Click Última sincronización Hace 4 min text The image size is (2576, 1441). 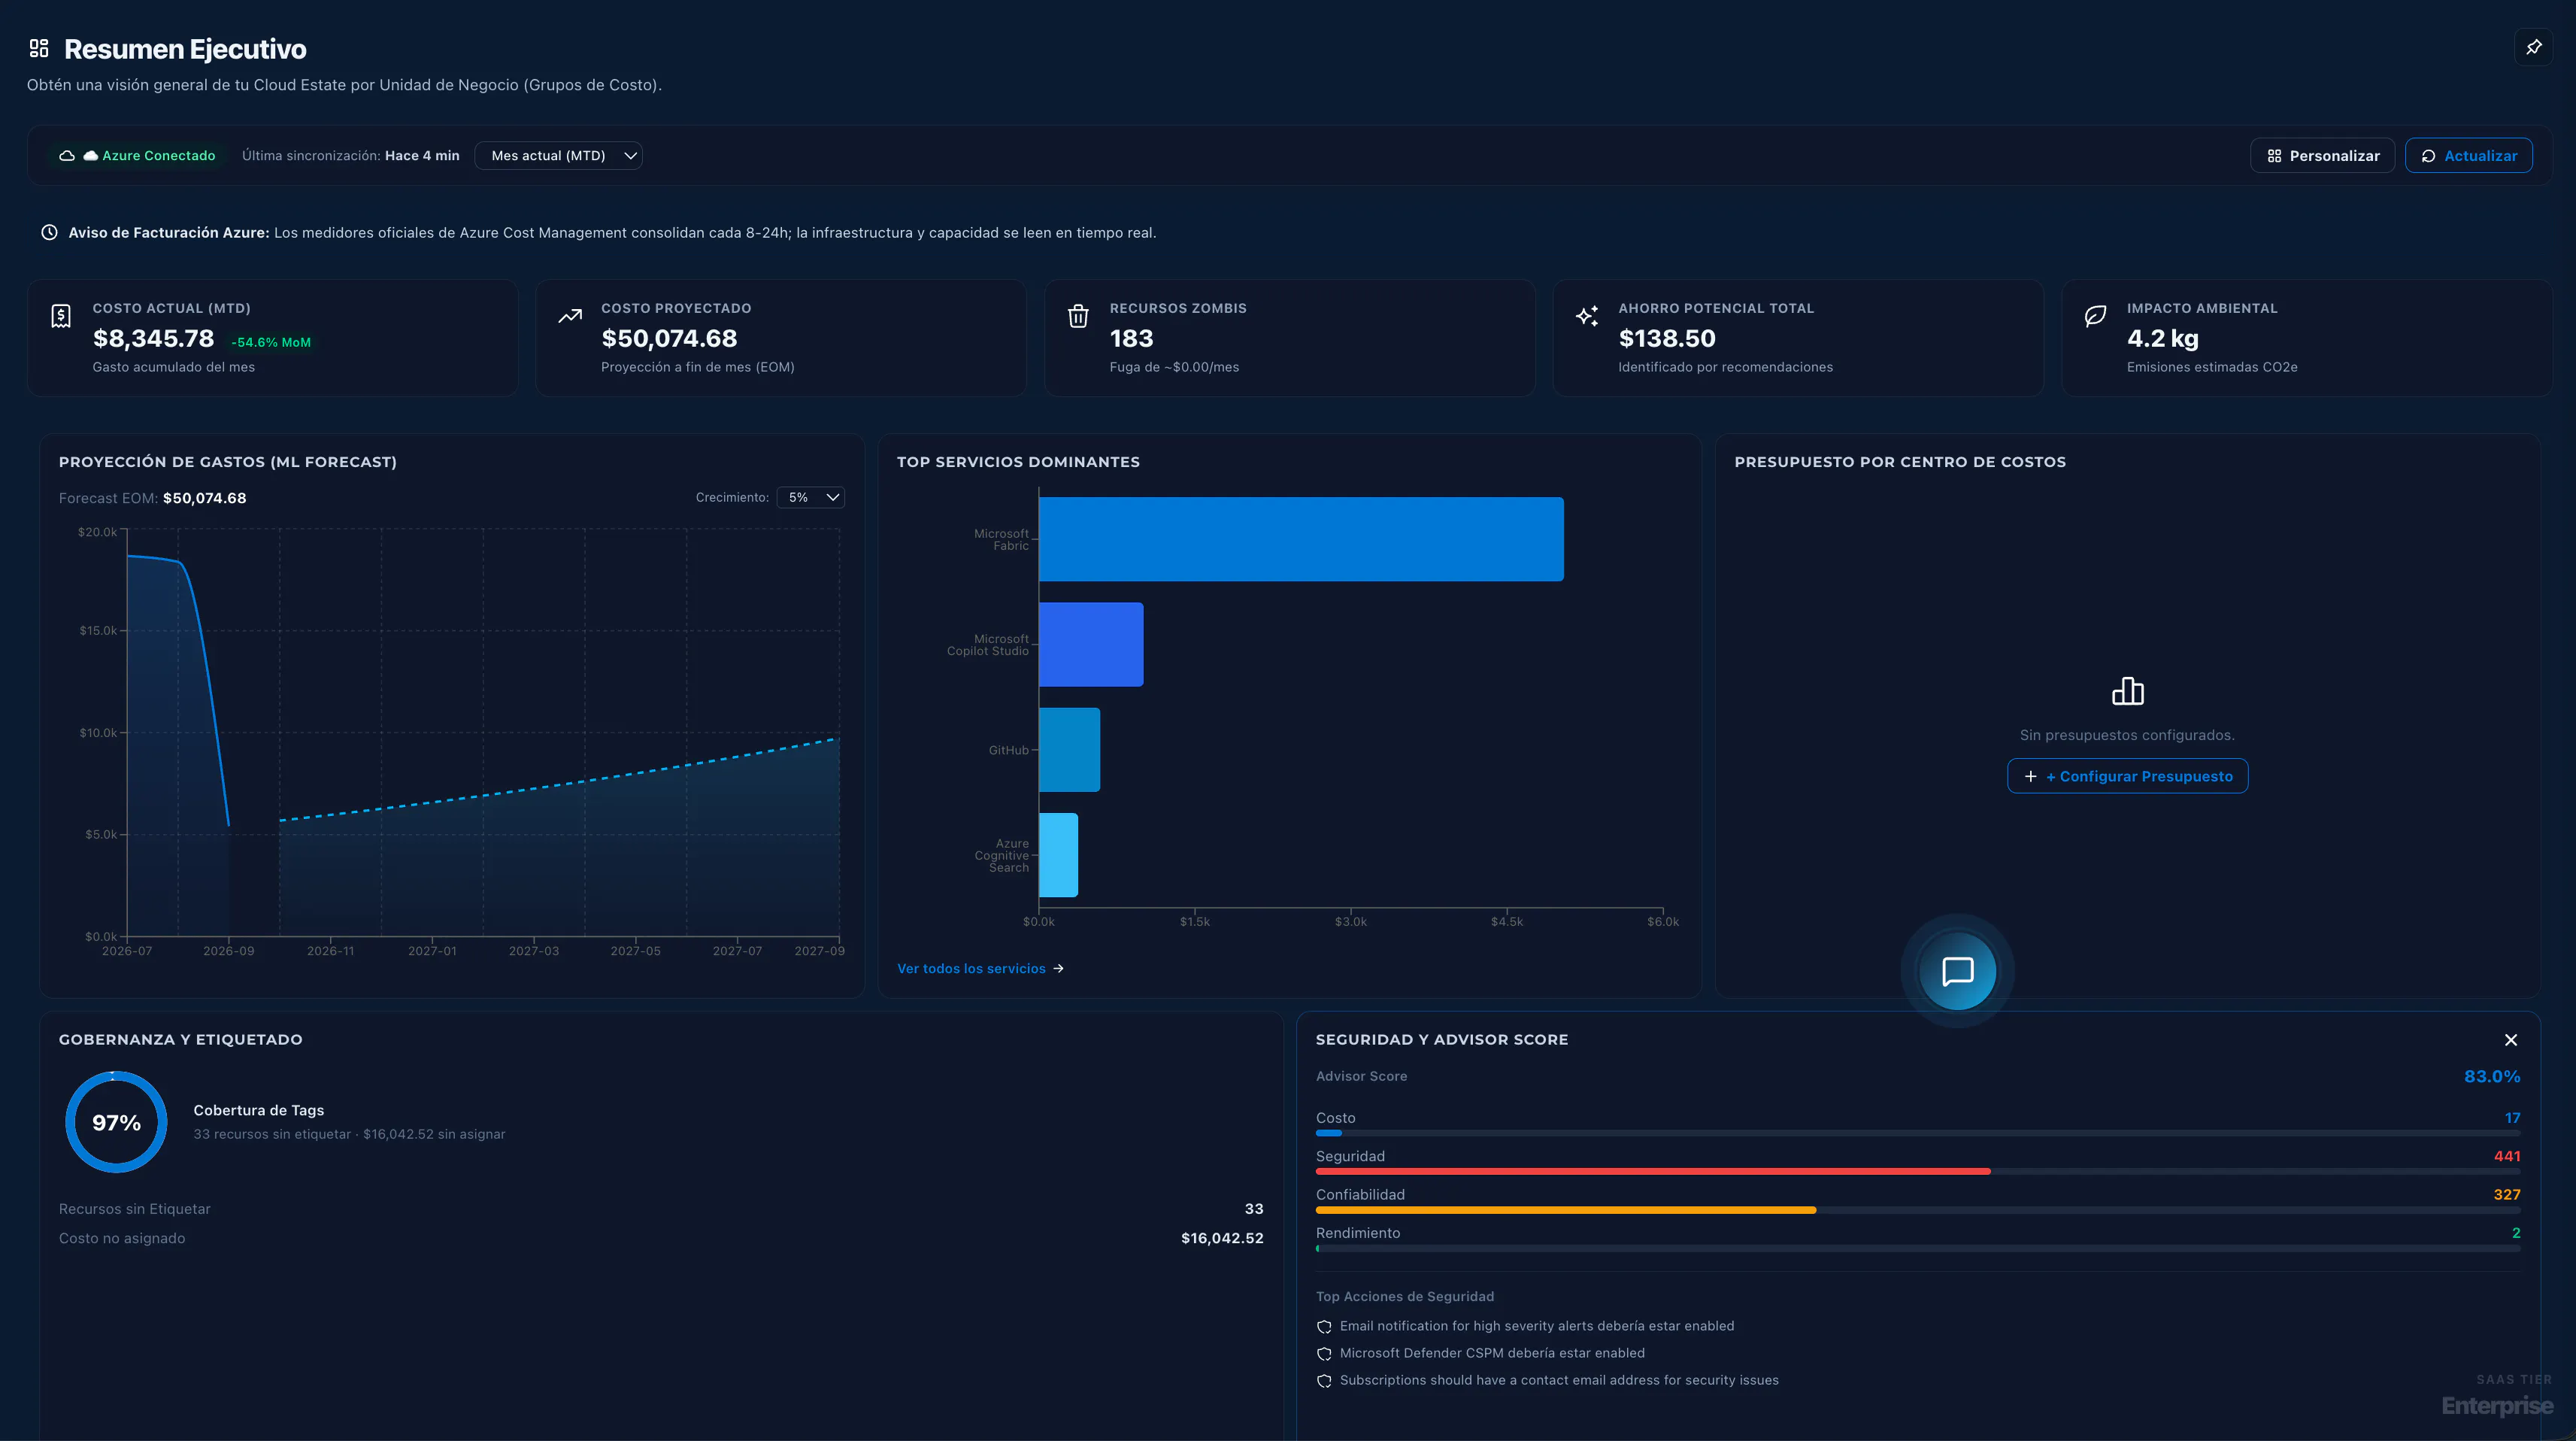350,156
